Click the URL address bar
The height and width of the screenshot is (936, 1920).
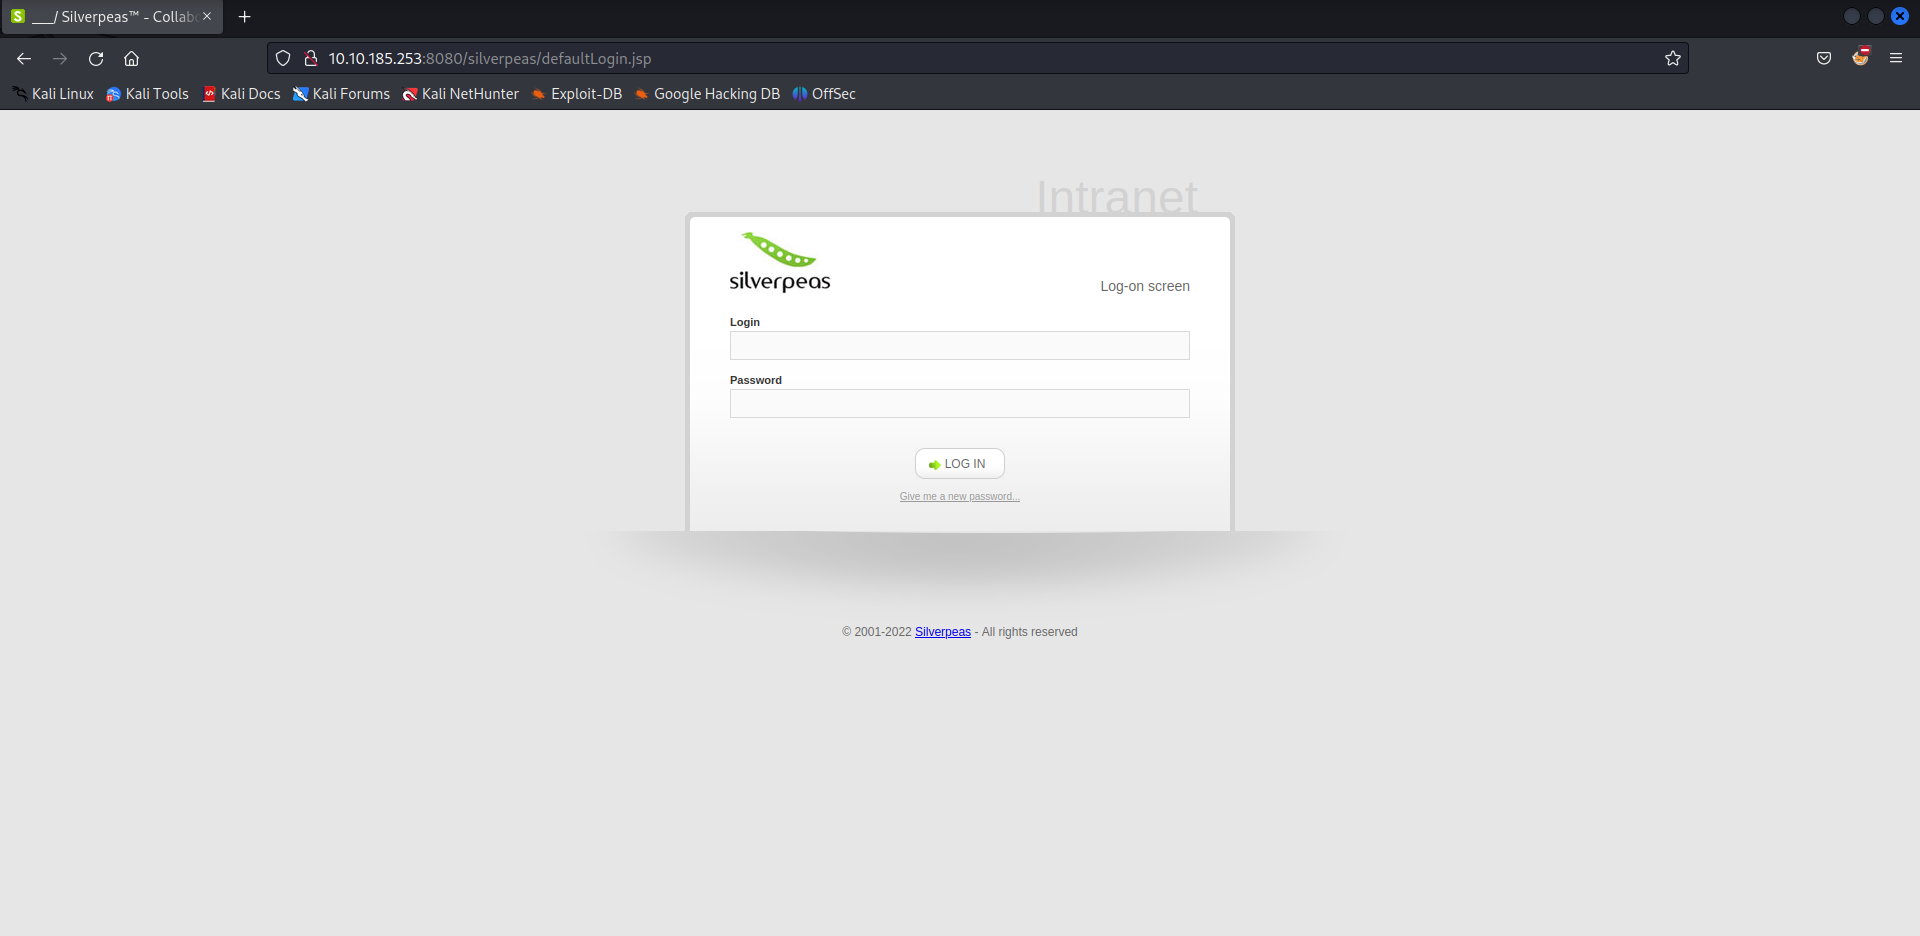coord(980,59)
